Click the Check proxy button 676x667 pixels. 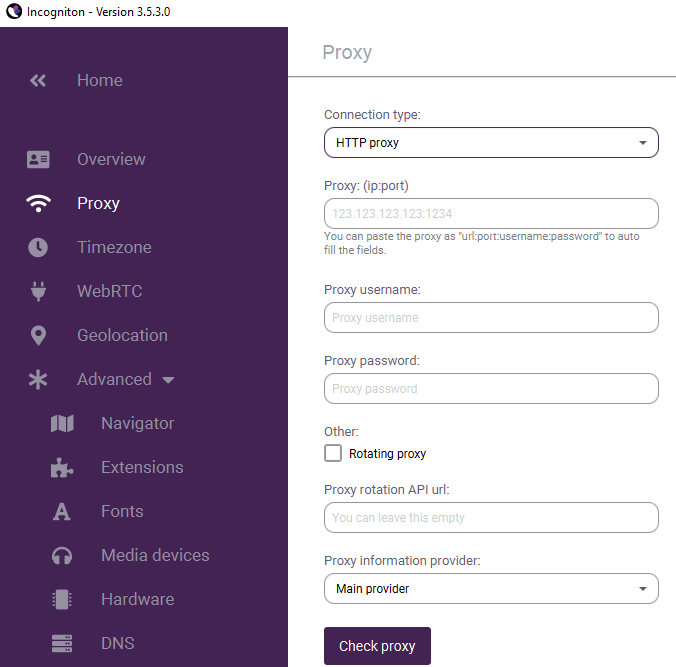(377, 646)
